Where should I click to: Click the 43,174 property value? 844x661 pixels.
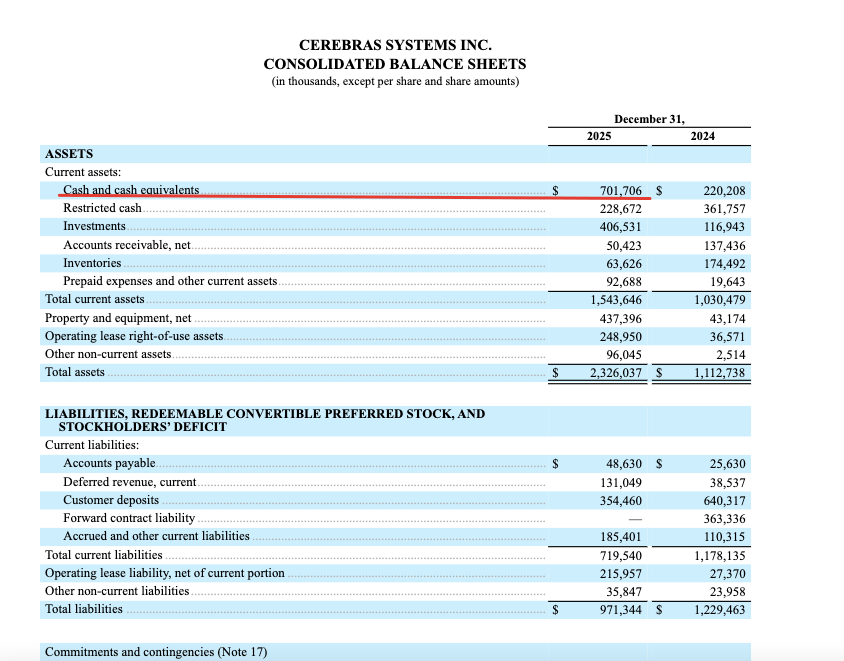click(728, 319)
